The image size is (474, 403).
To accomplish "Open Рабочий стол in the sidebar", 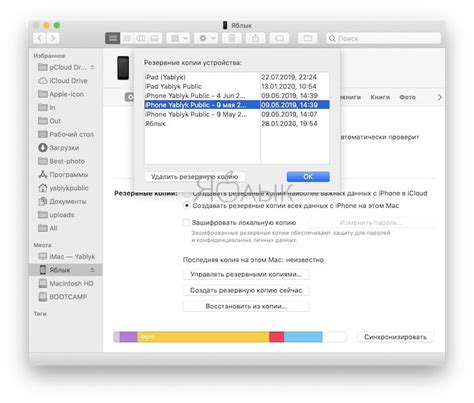I will [x=66, y=134].
